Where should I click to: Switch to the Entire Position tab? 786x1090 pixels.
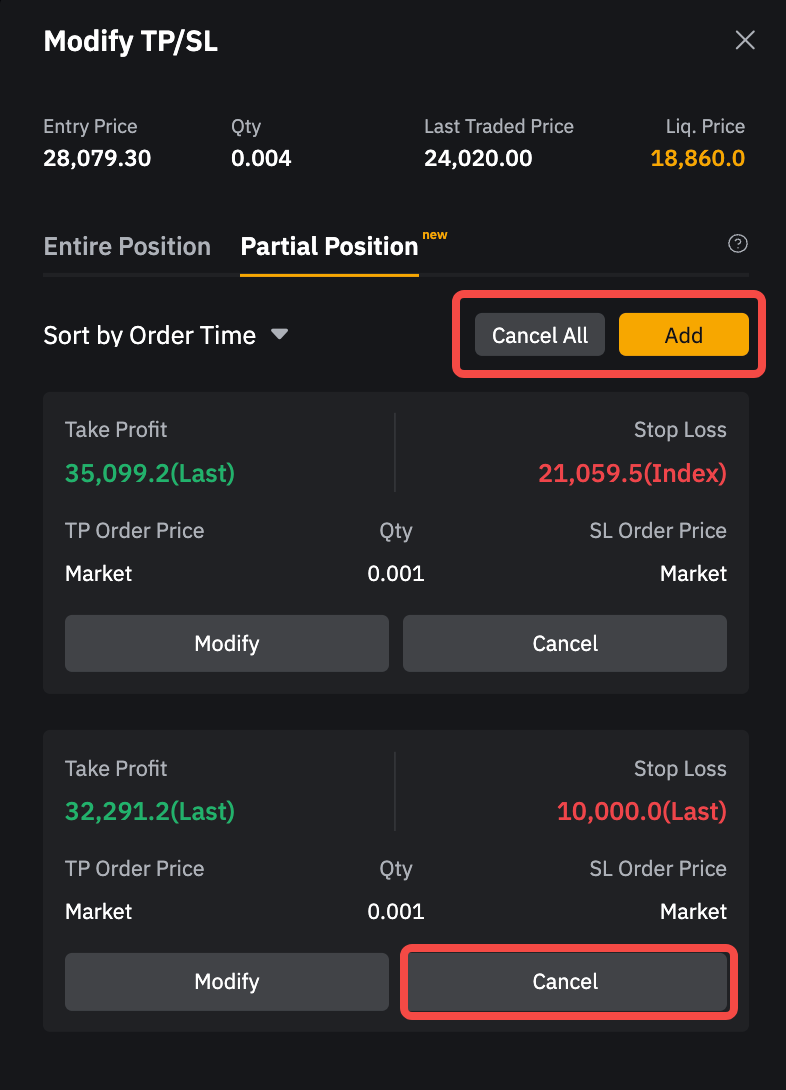[x=127, y=247]
